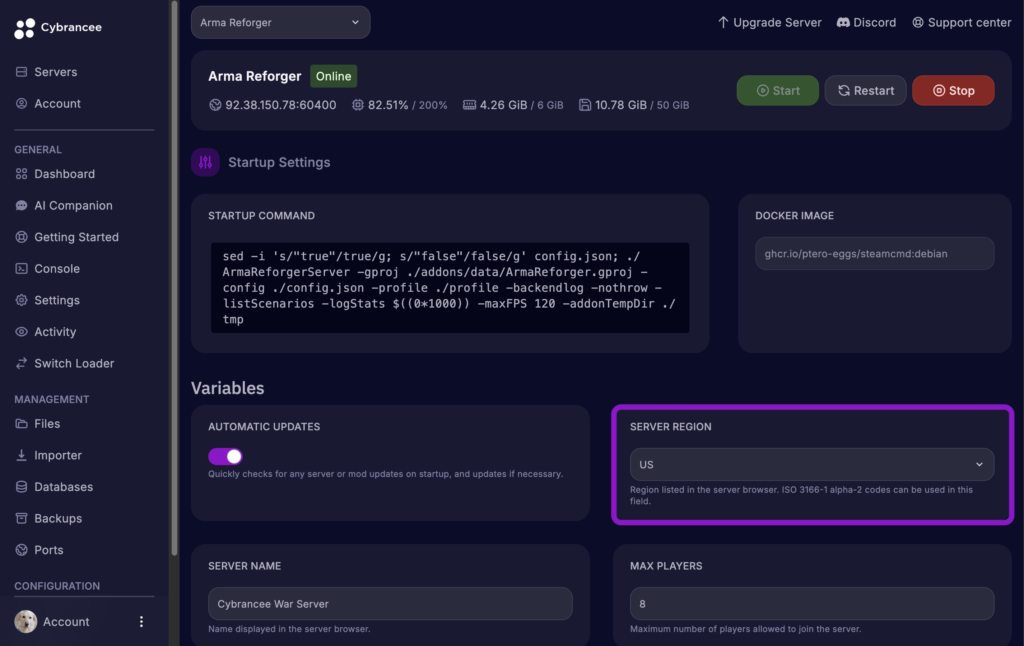Go to Dashboard
The image size is (1024, 646).
pyautogui.click(x=64, y=174)
